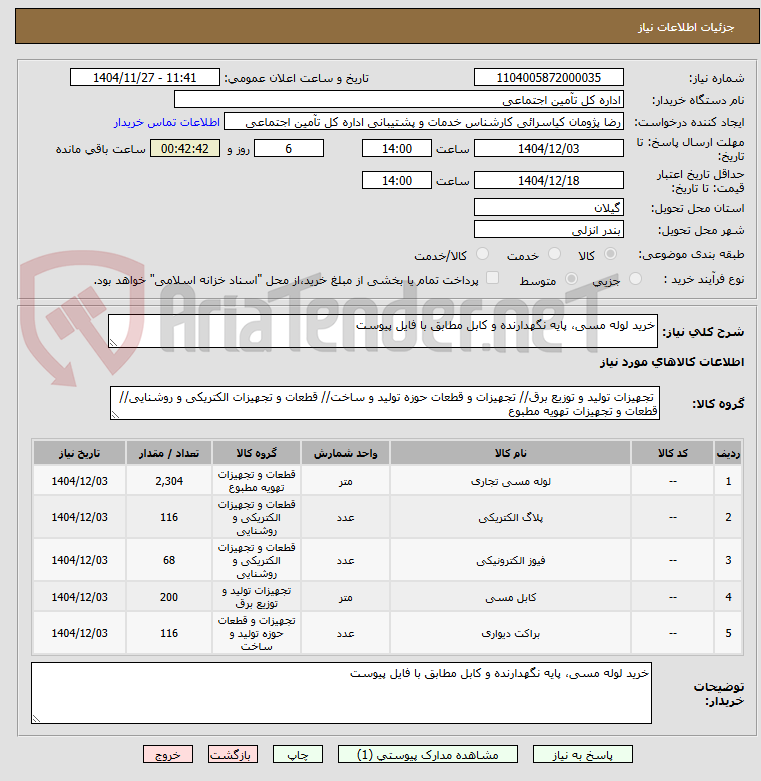Screen dimensions: 761x781
Task: Click the quantity cell 68
Action: coord(169,560)
